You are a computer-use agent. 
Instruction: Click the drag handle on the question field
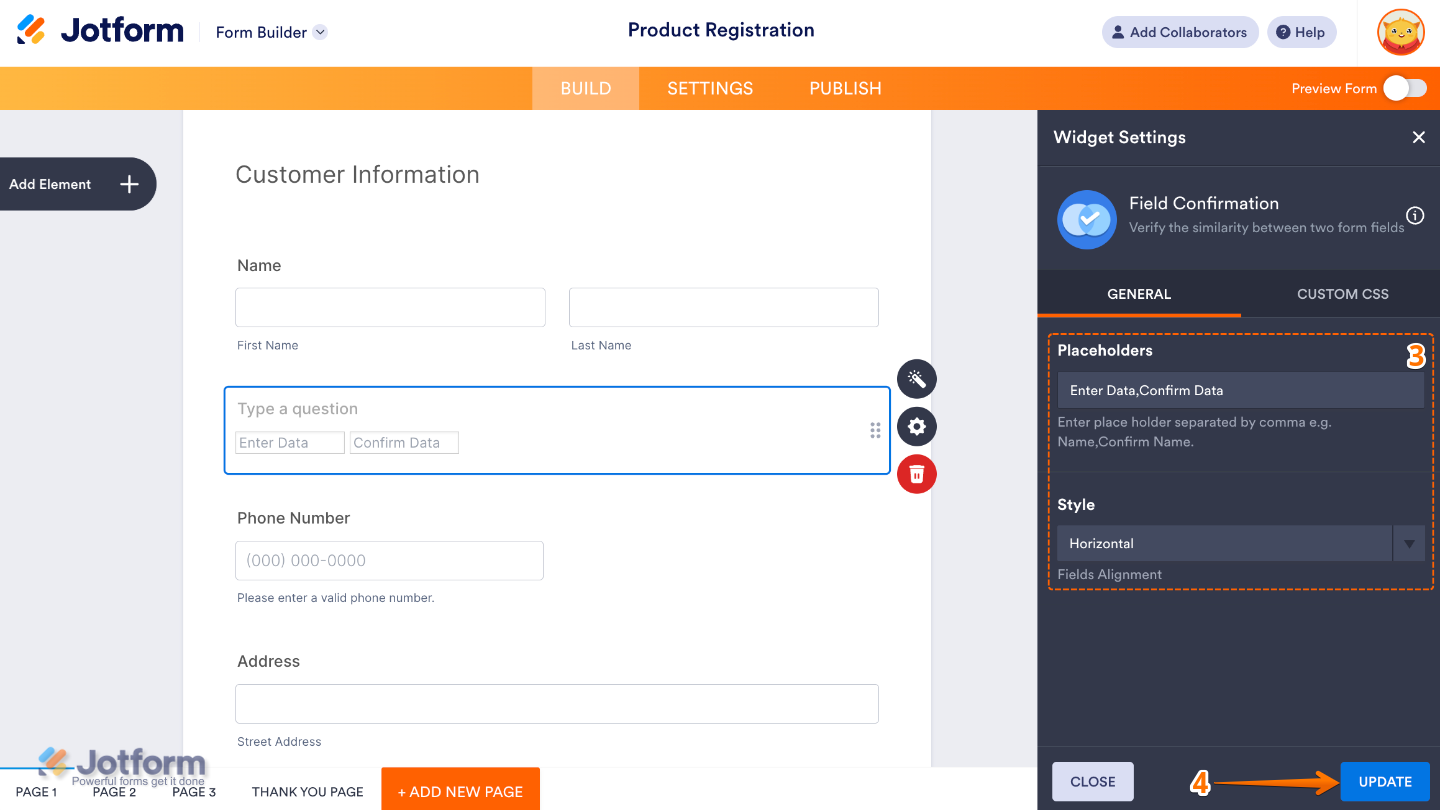point(875,430)
